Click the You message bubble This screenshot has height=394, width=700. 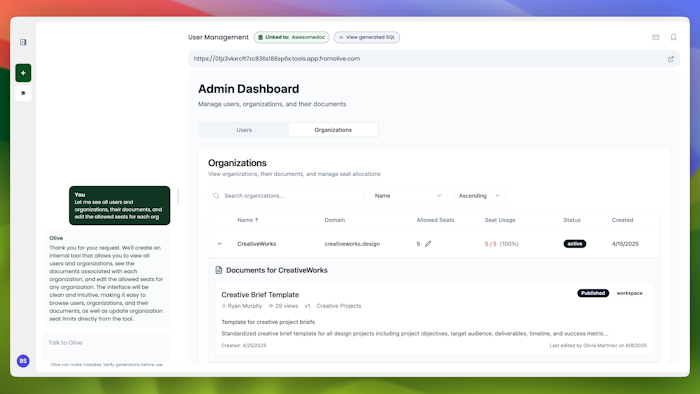point(120,206)
